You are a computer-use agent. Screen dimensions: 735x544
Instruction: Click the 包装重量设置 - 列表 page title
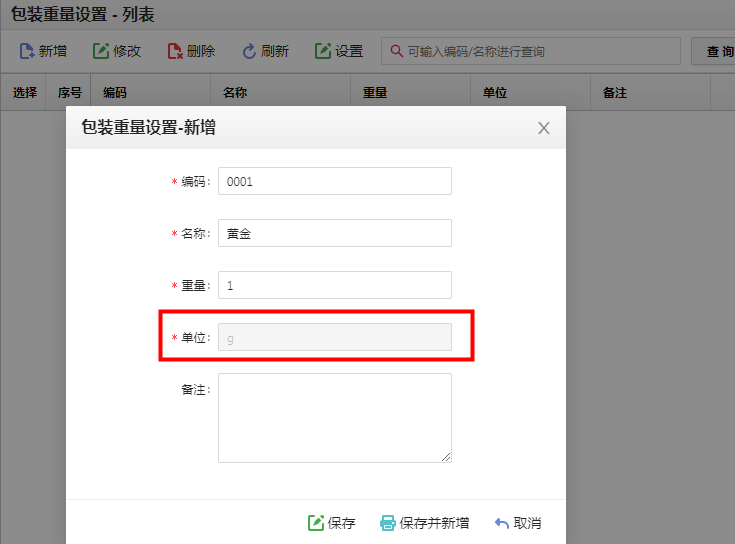[82, 15]
